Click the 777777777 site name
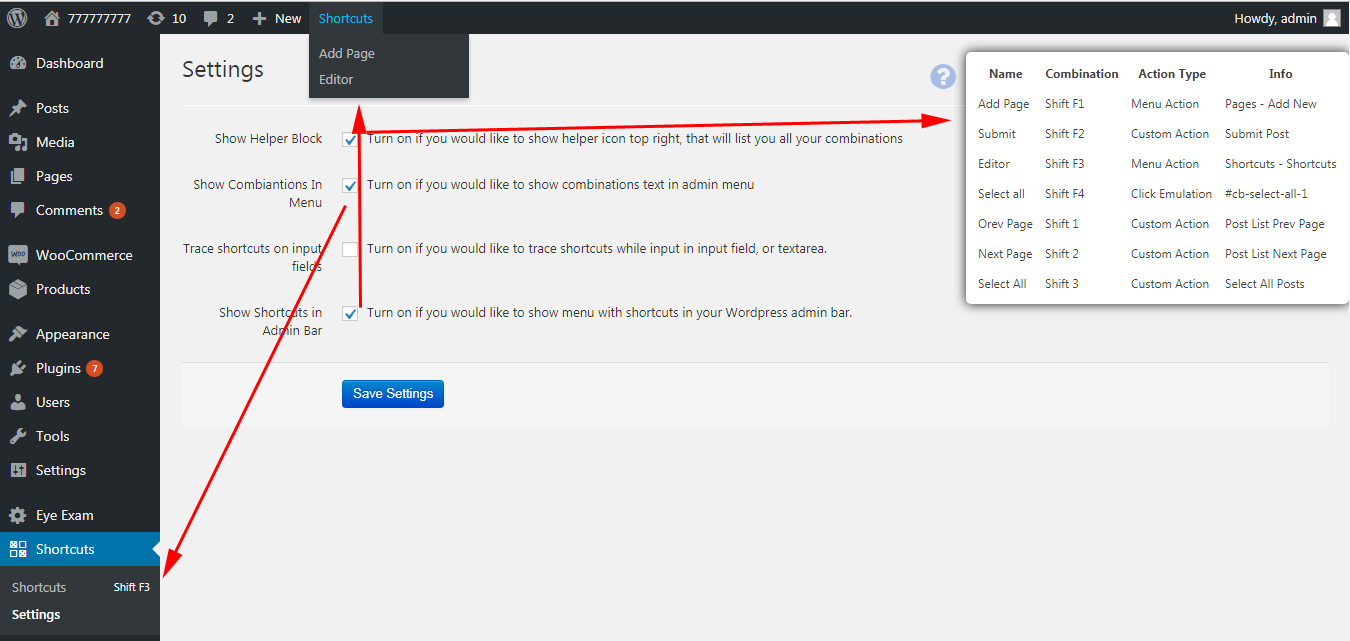Screen dimensions: 1350x641 coord(101,18)
